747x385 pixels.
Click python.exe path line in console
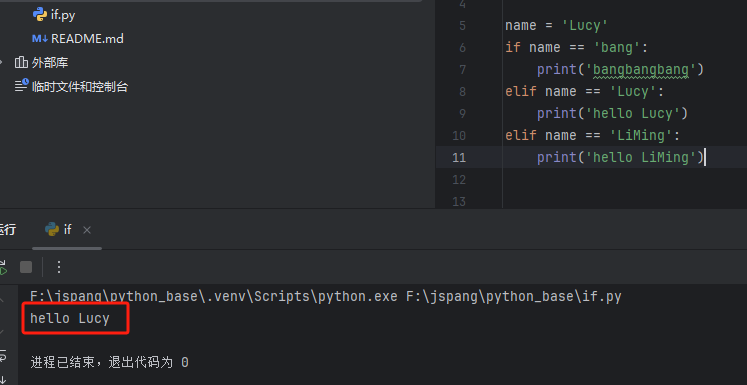(326, 297)
